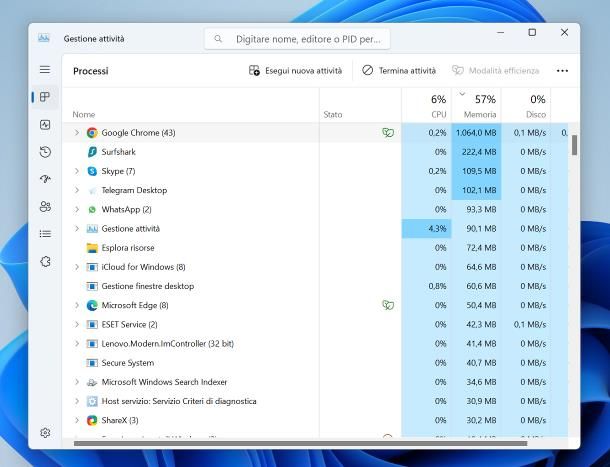Minimize the Gestione attività window

click(x=501, y=33)
